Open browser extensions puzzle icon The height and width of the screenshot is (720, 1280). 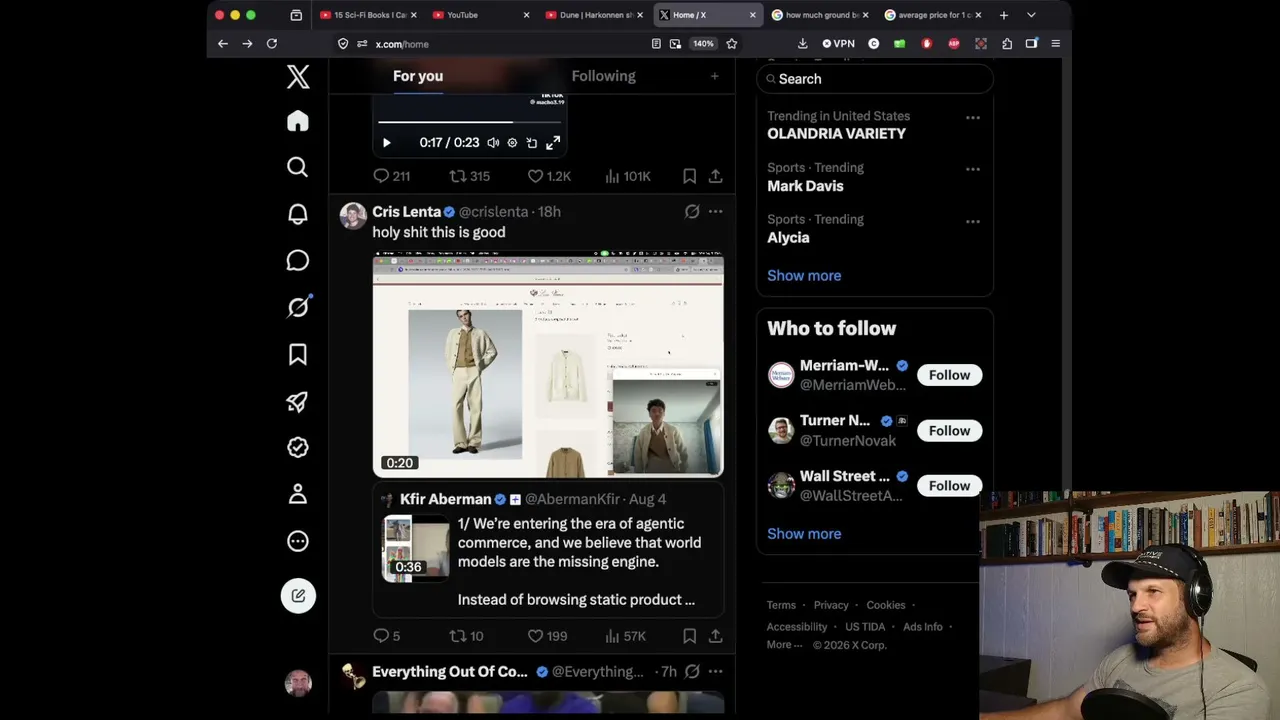(x=1007, y=44)
